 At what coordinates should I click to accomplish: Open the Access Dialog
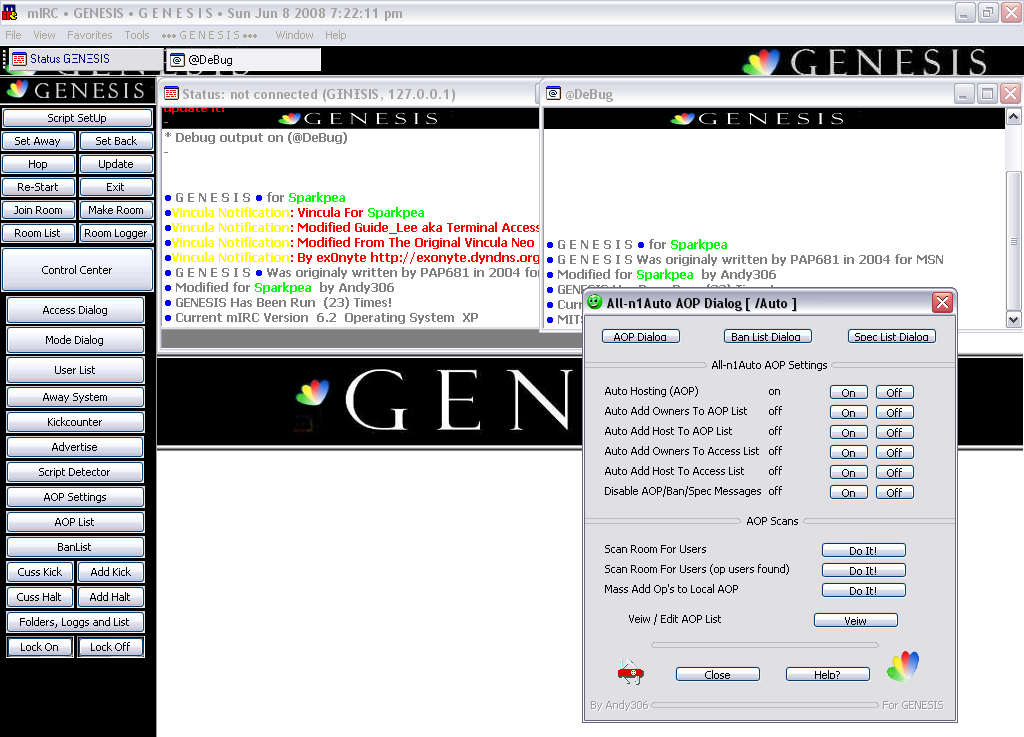(x=75, y=310)
